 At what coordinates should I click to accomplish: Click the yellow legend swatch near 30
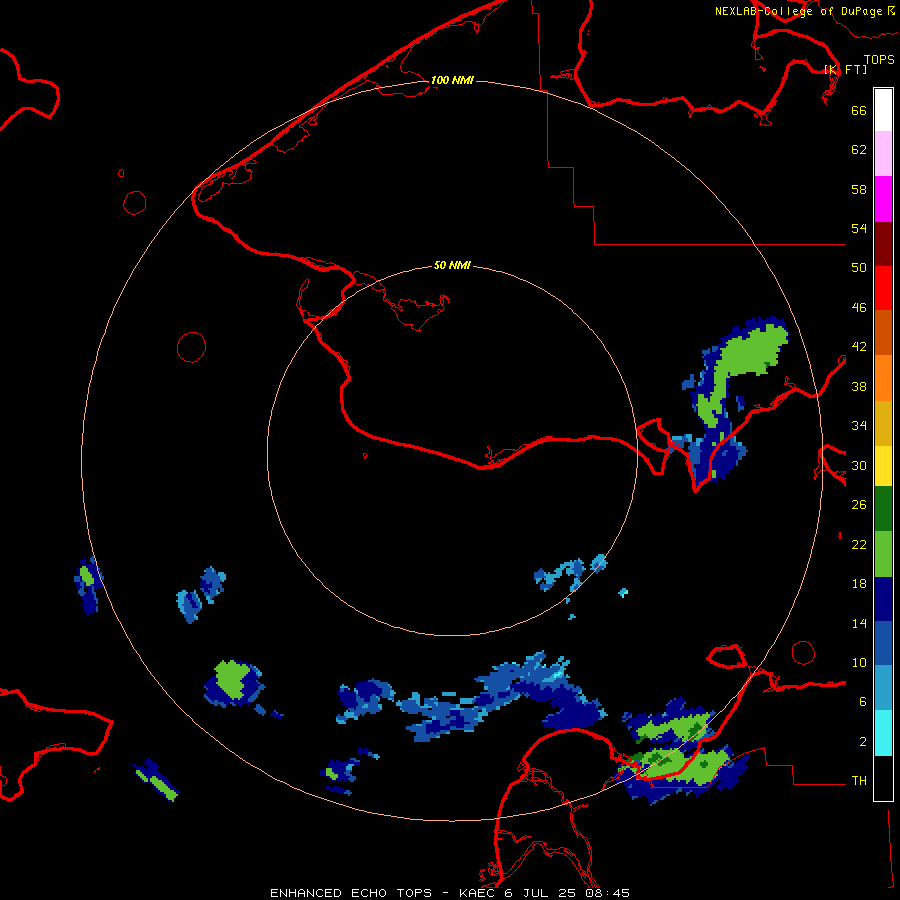pyautogui.click(x=883, y=466)
